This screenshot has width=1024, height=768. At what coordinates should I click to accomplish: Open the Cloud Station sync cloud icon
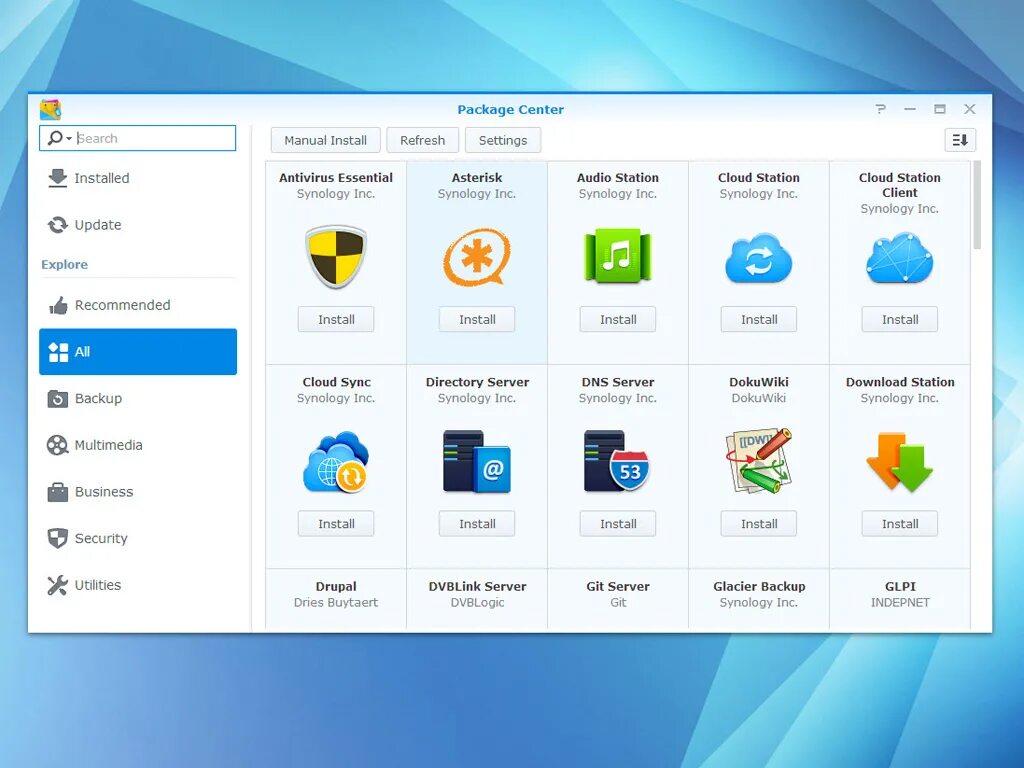759,257
